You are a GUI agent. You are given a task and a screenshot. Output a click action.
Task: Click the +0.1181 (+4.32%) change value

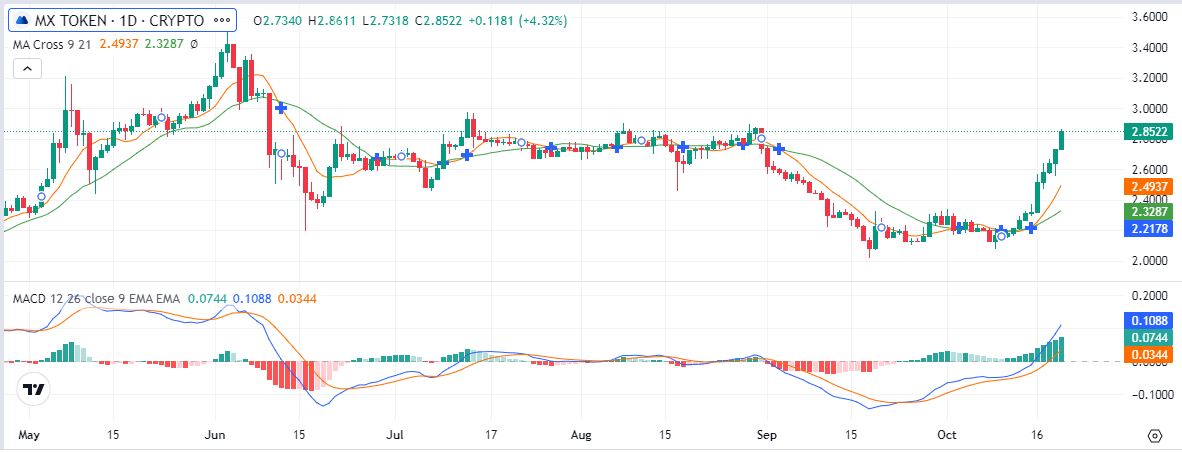point(518,21)
